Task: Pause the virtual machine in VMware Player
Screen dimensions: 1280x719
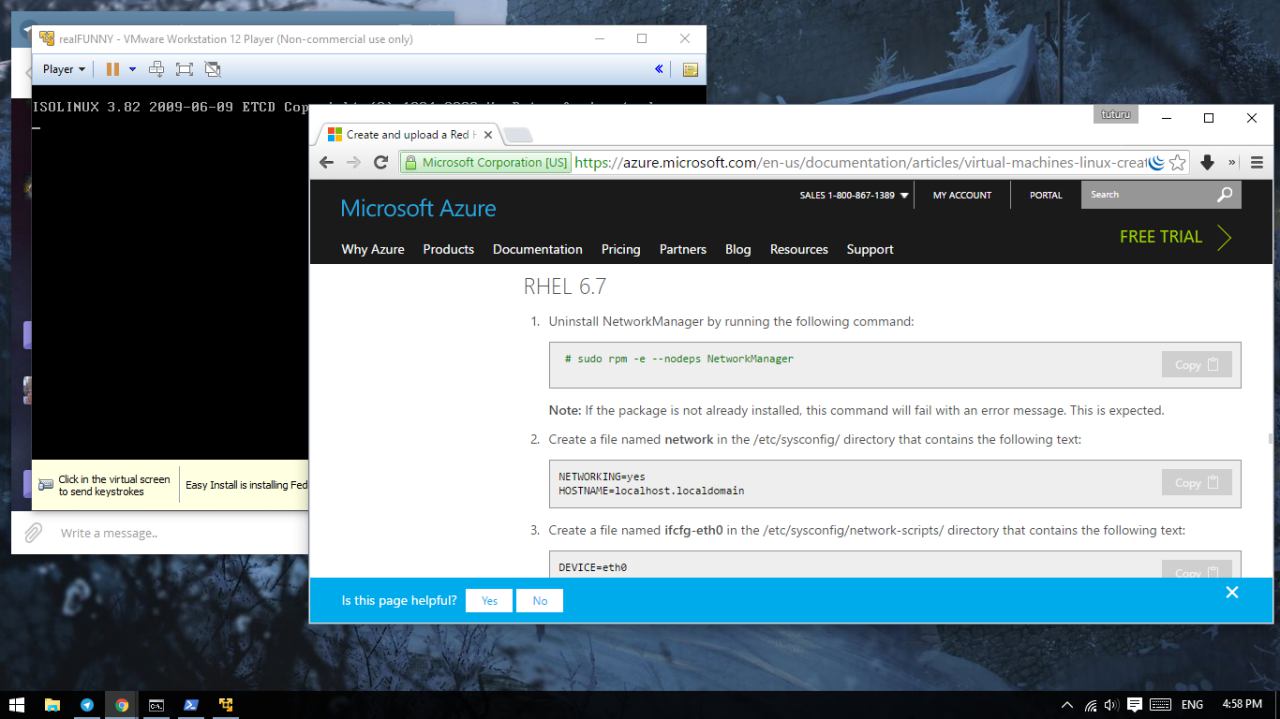Action: pos(113,69)
